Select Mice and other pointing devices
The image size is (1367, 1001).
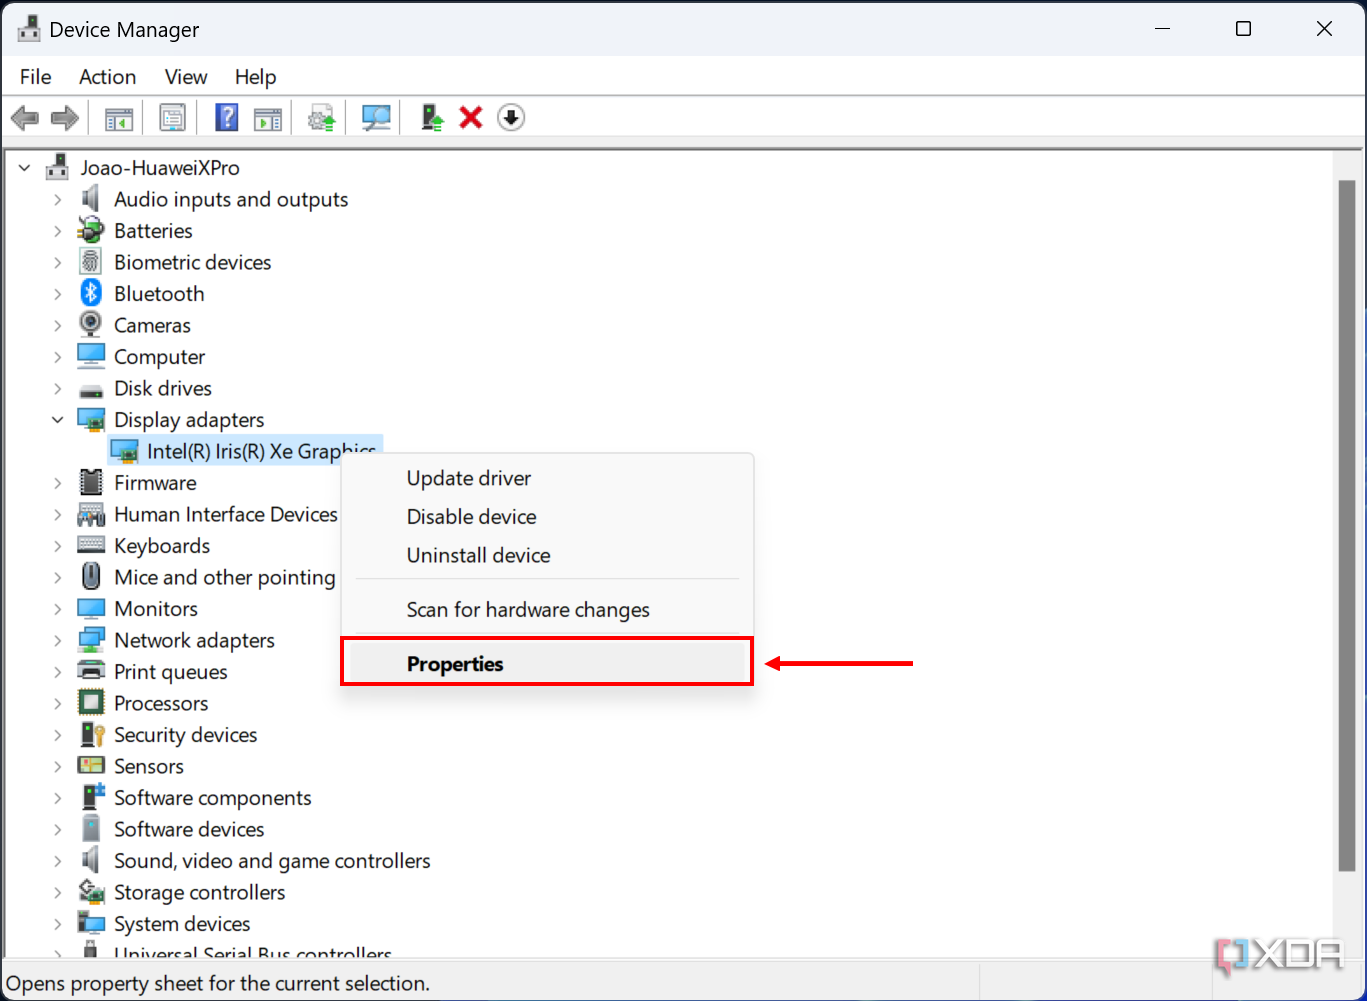tap(225, 577)
